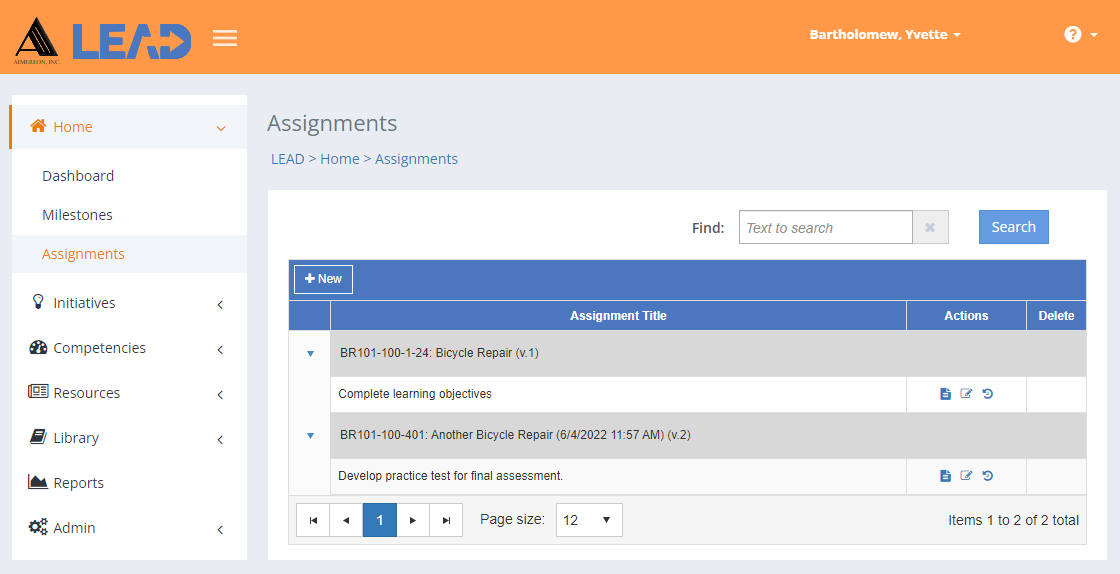Open history icon for Develop practice test

pos(988,475)
